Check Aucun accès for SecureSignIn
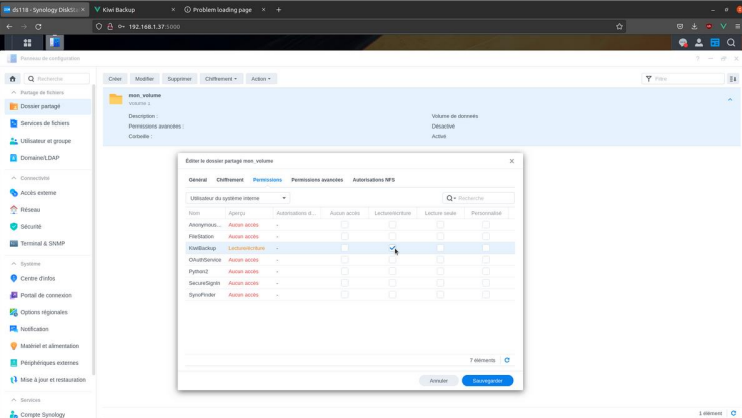The width and height of the screenshot is (742, 418). [x=344, y=283]
